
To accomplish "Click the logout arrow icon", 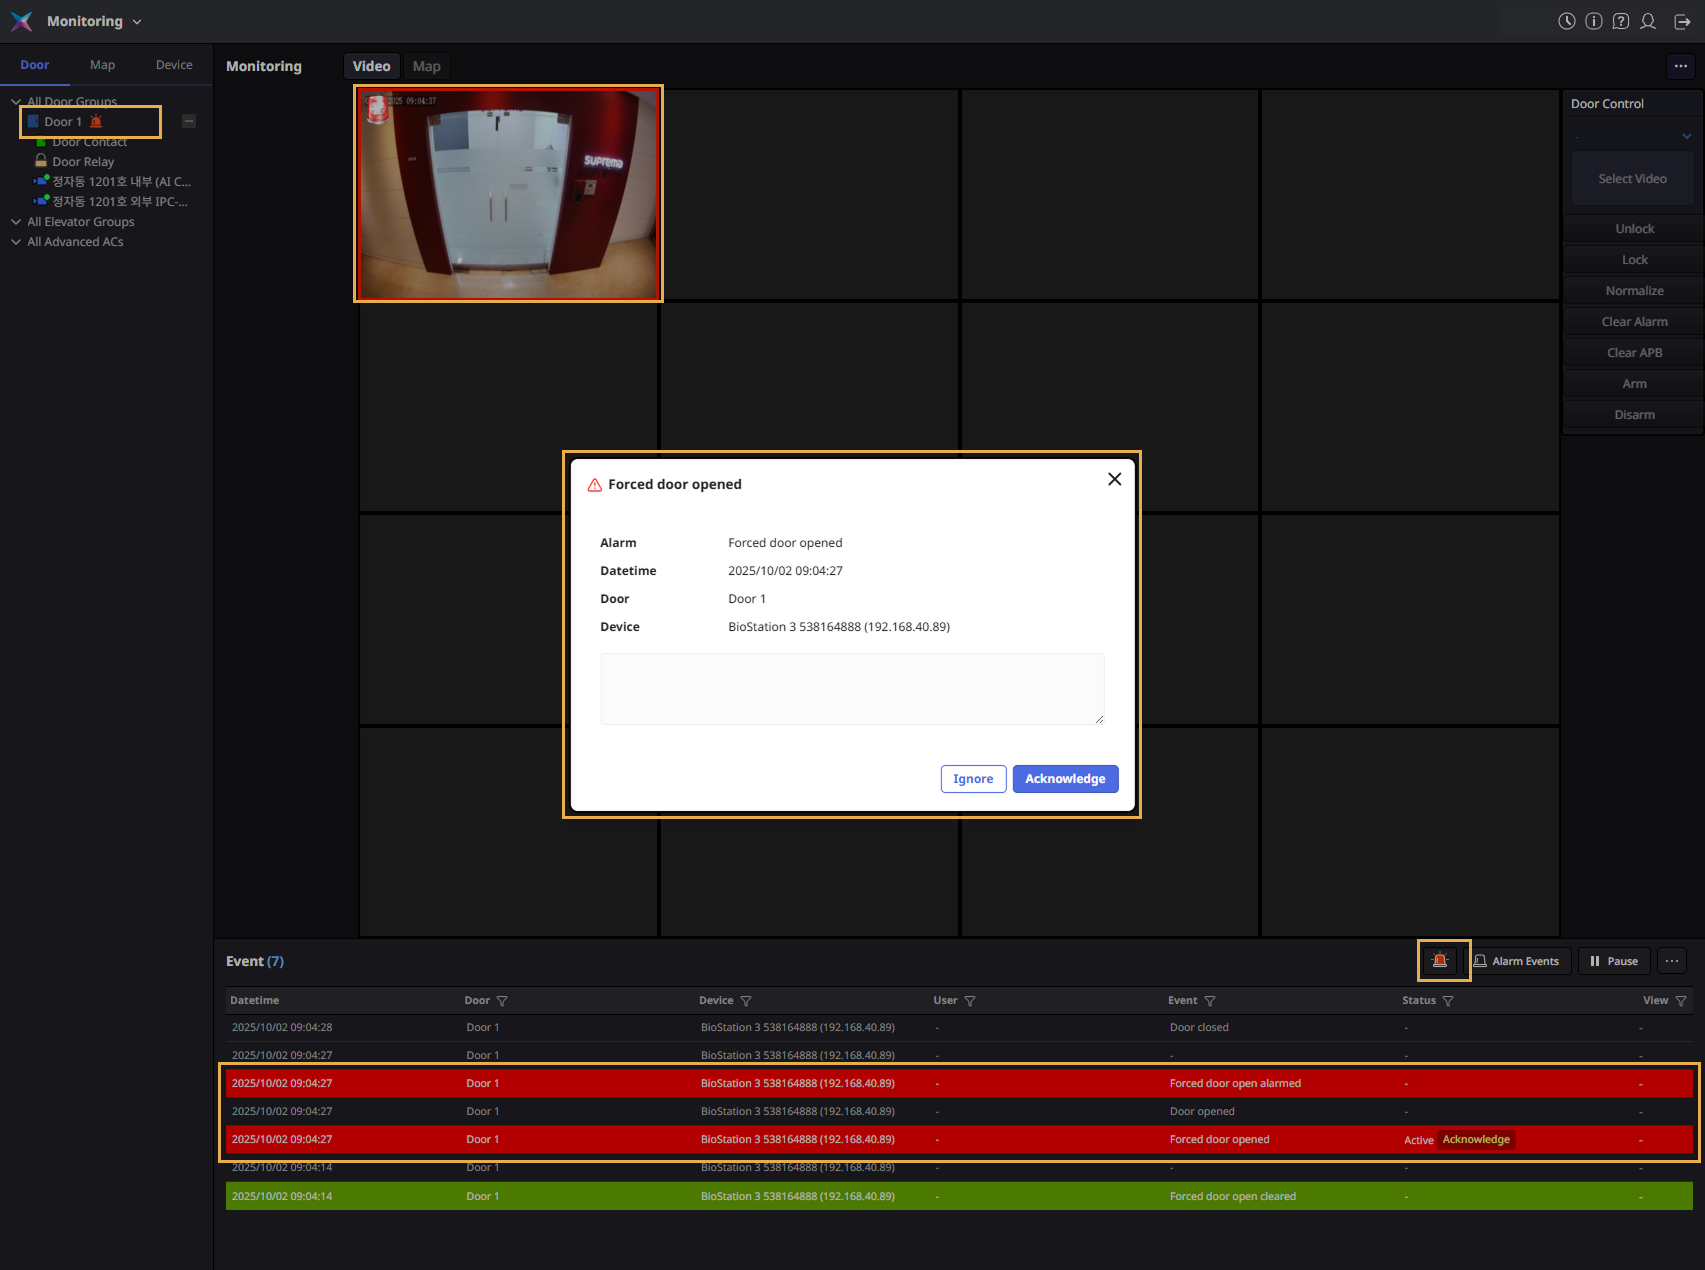I will point(1682,21).
